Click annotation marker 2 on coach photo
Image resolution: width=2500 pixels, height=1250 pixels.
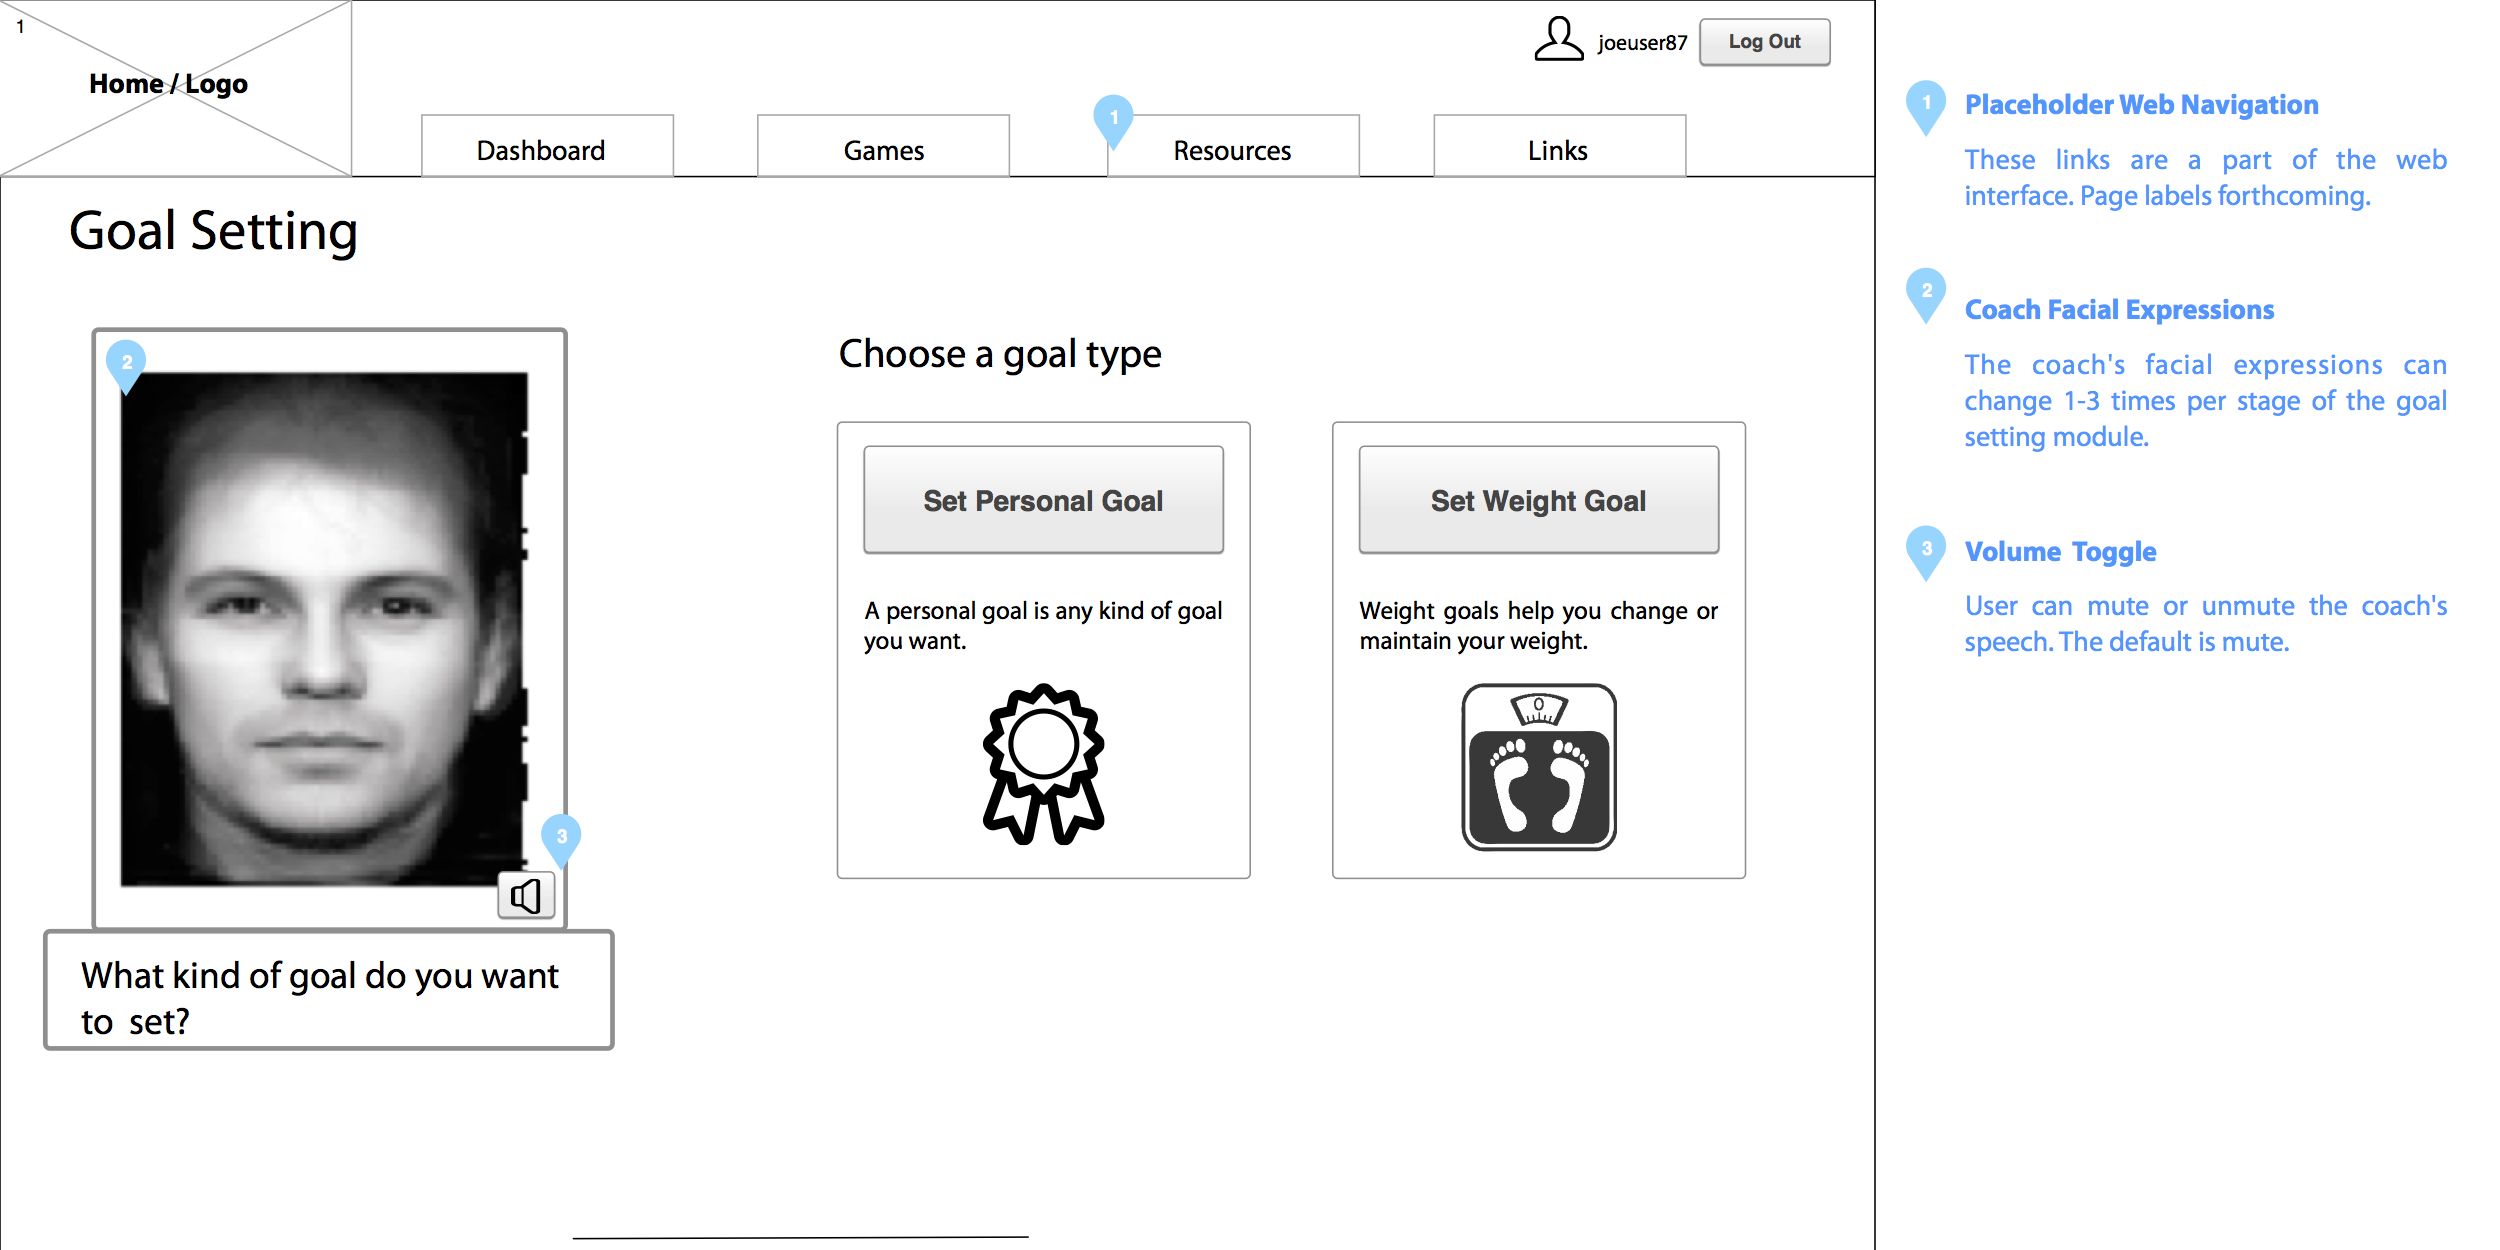point(127,362)
